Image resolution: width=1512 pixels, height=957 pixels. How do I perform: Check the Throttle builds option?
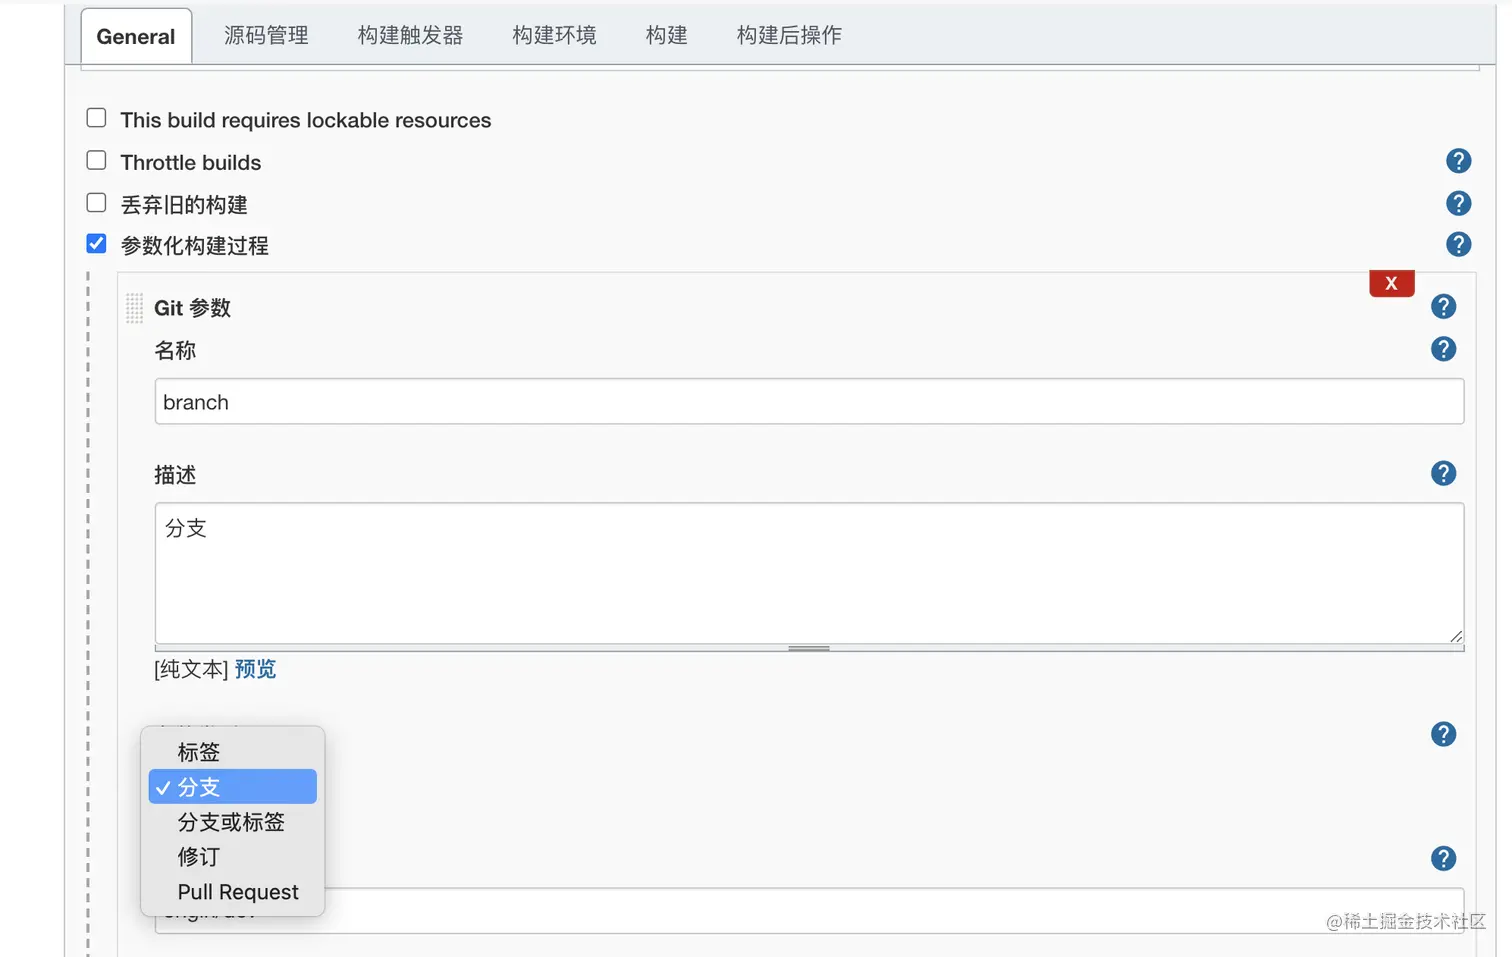click(96, 160)
